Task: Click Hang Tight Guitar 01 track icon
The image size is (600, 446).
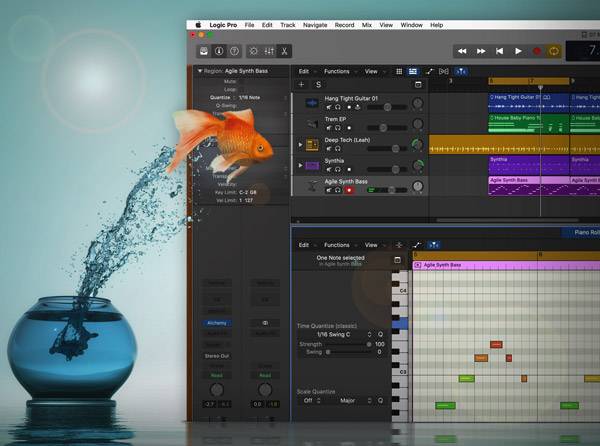Action: (x=312, y=103)
